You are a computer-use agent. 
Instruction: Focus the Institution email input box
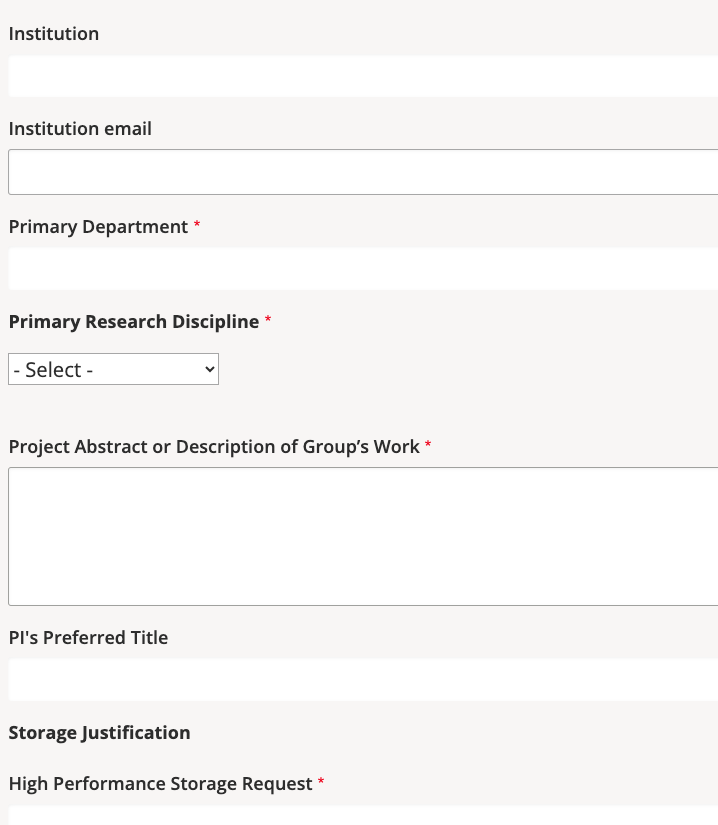362,172
